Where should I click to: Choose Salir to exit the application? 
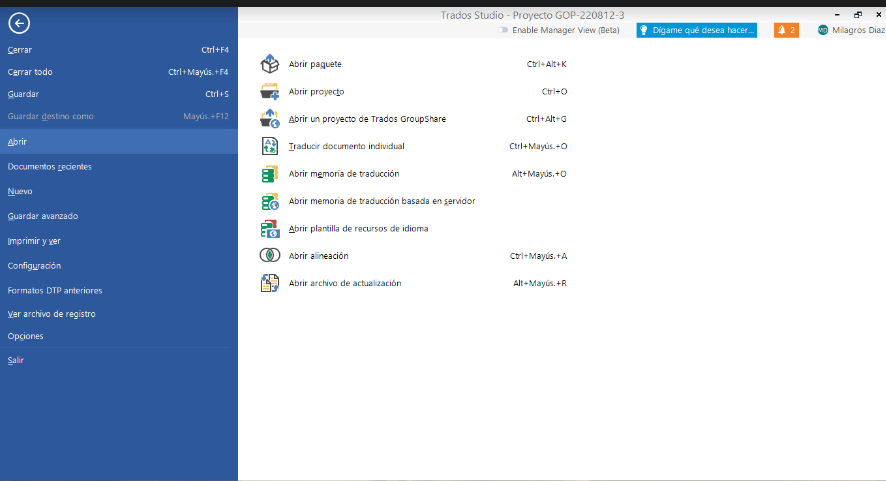(x=119, y=360)
